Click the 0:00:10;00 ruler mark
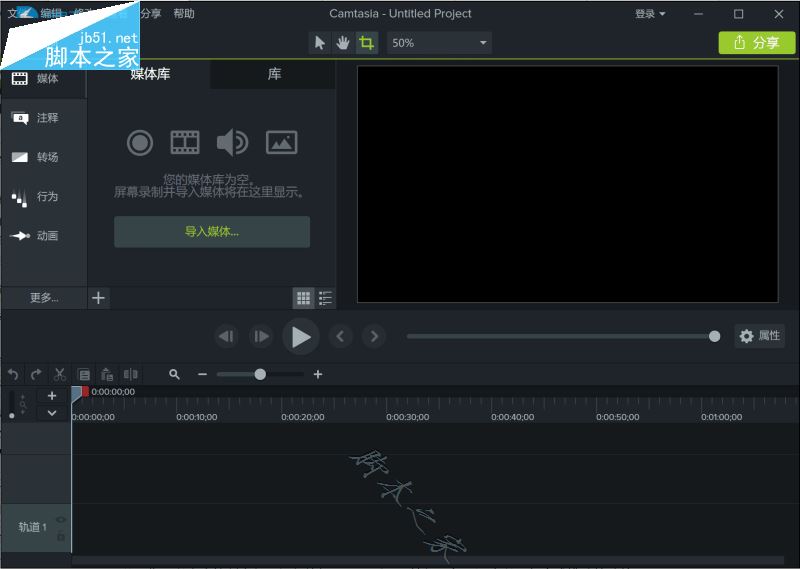This screenshot has height=569, width=800. pyautogui.click(x=196, y=417)
